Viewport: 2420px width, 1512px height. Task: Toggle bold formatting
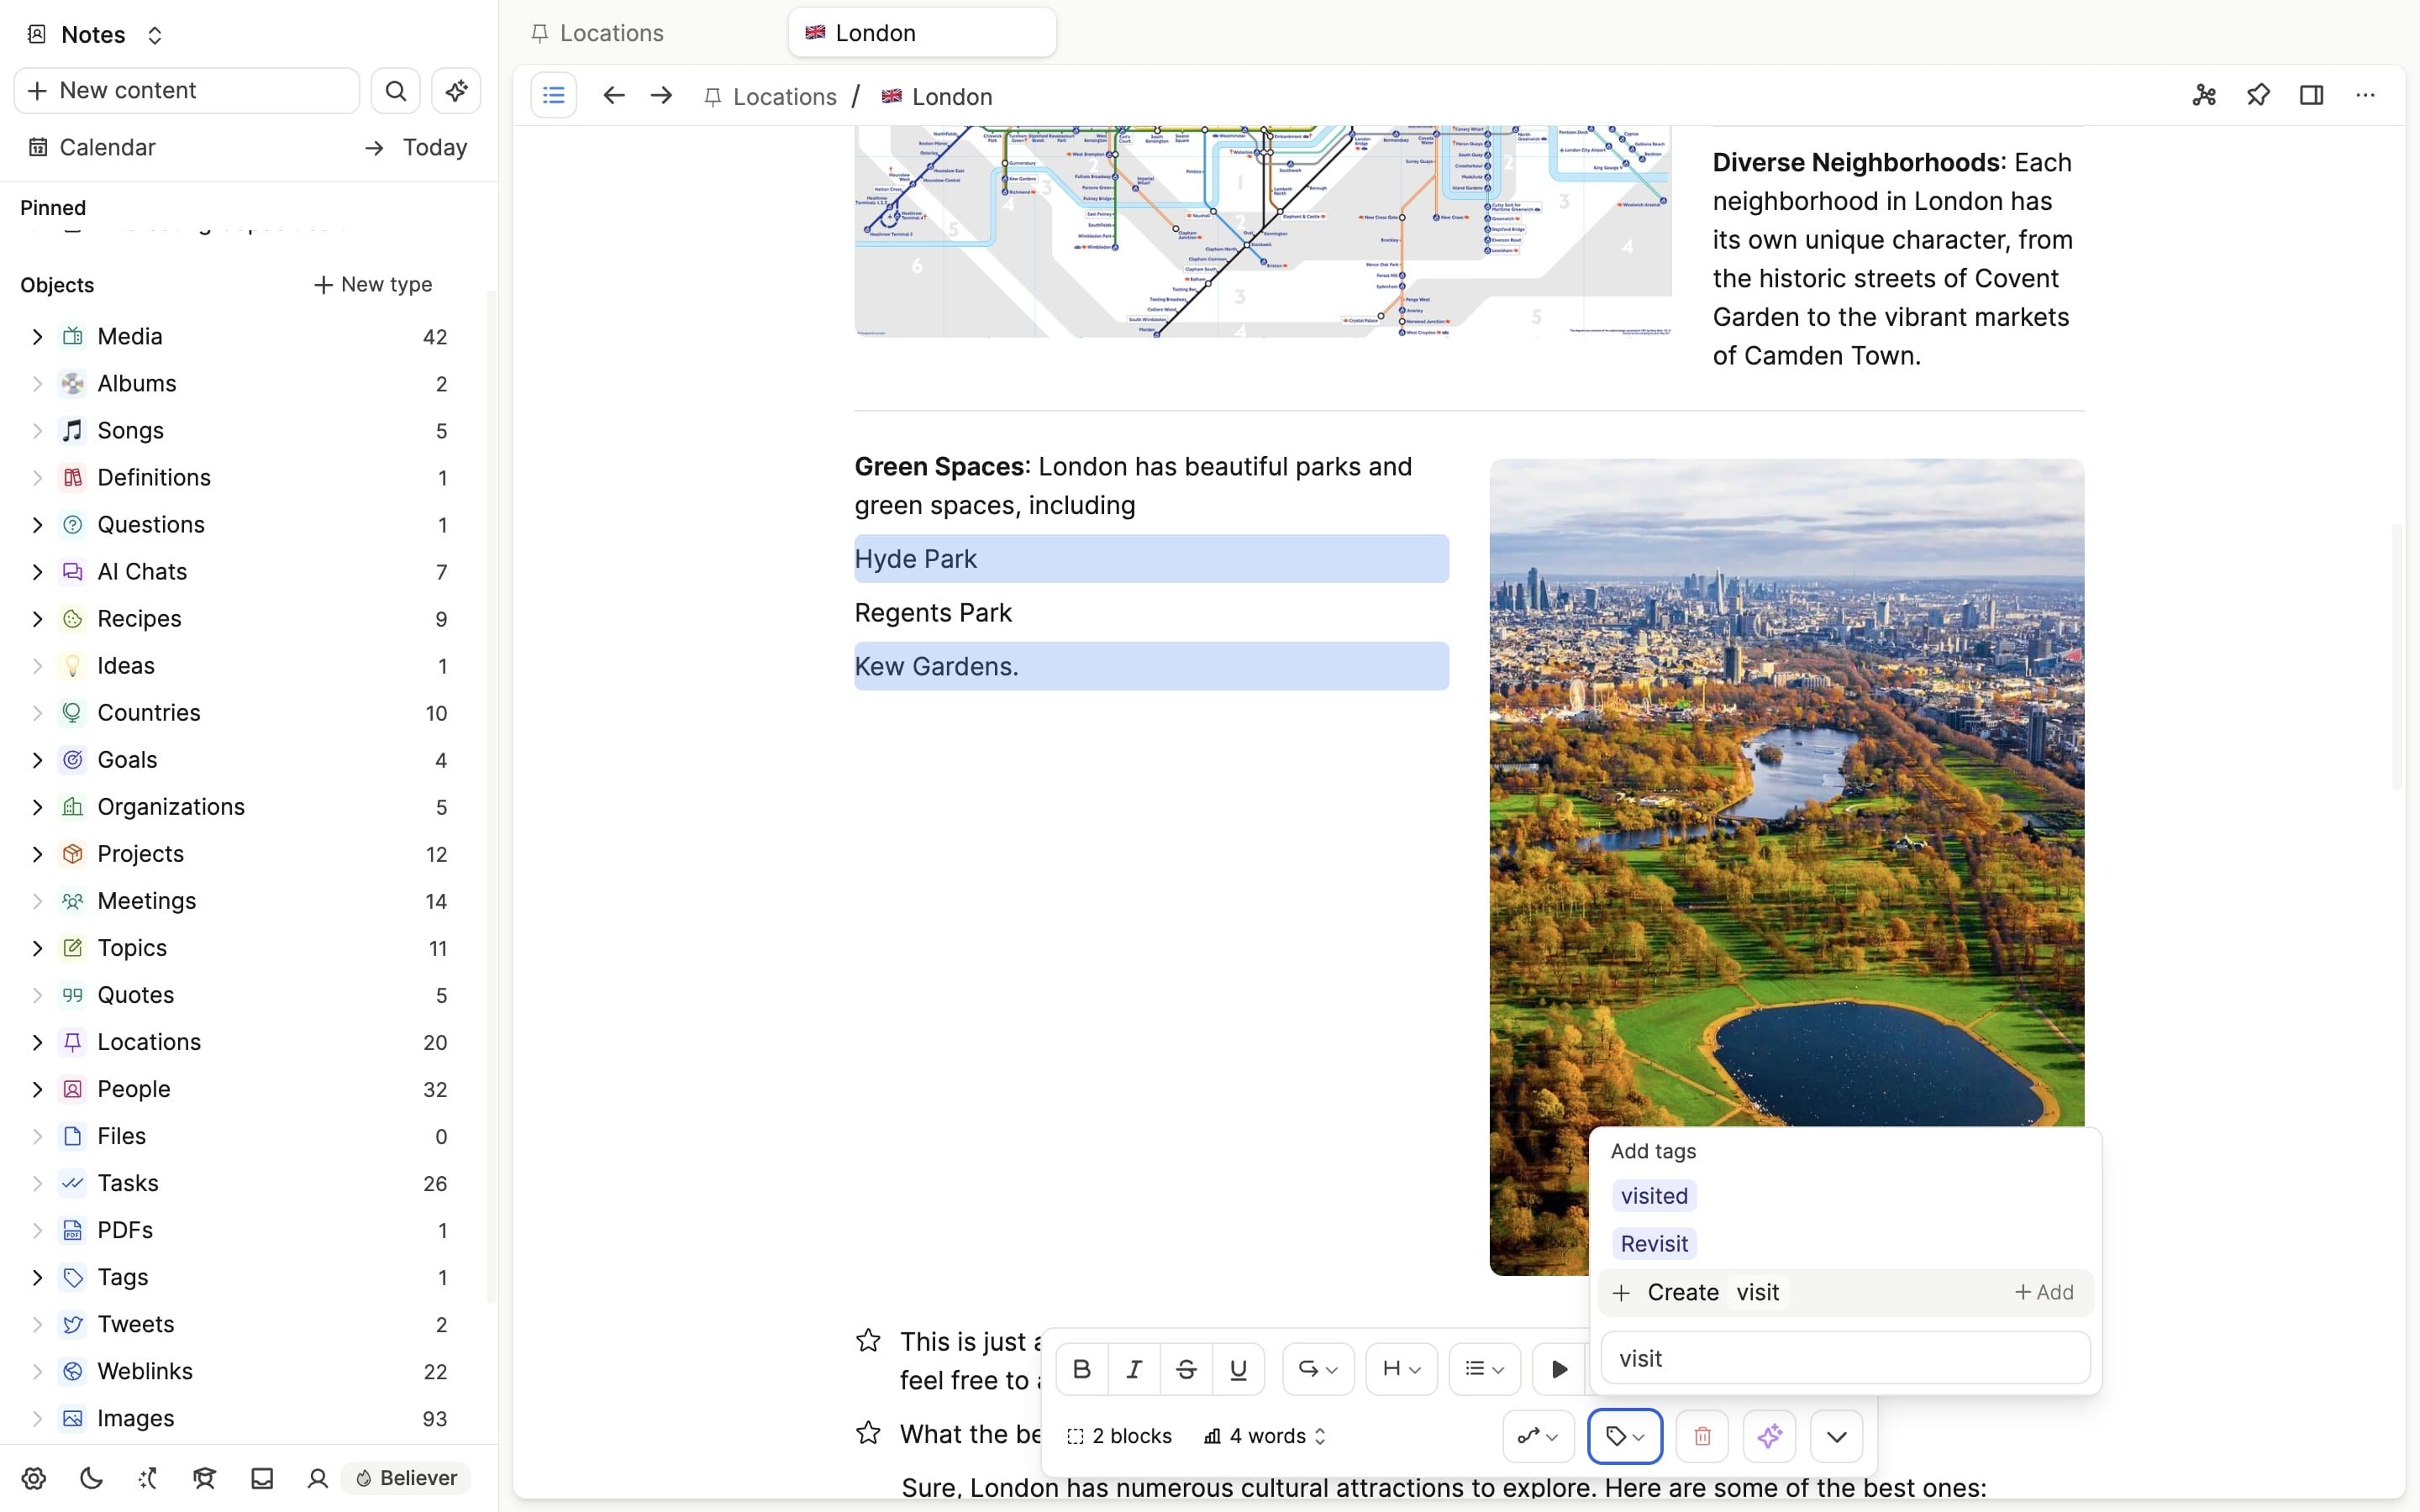point(1081,1369)
